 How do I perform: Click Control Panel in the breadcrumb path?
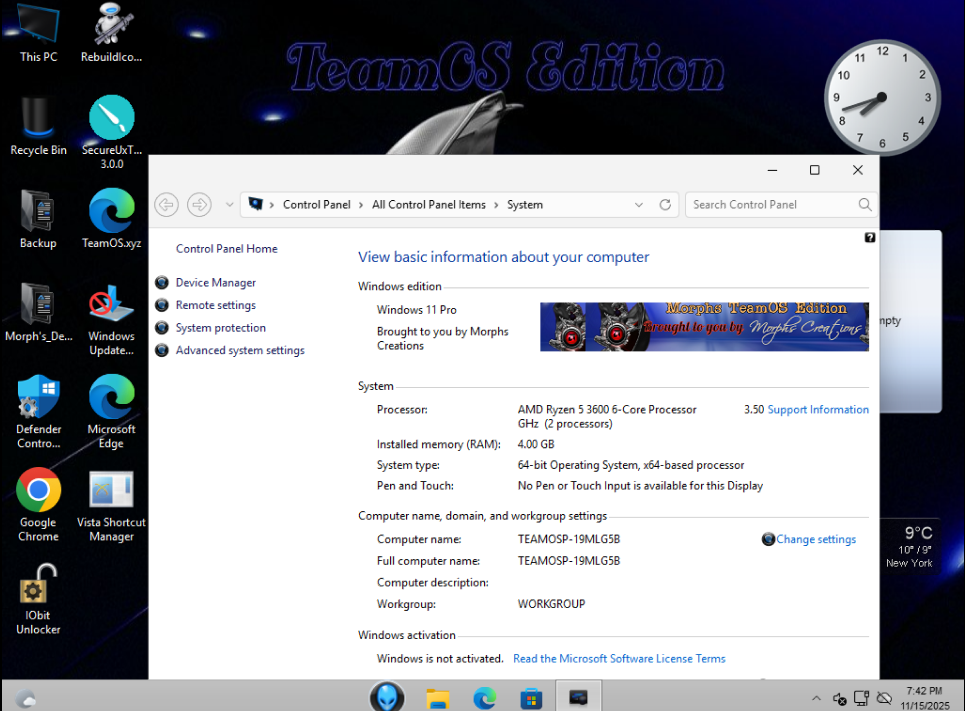[x=316, y=205]
